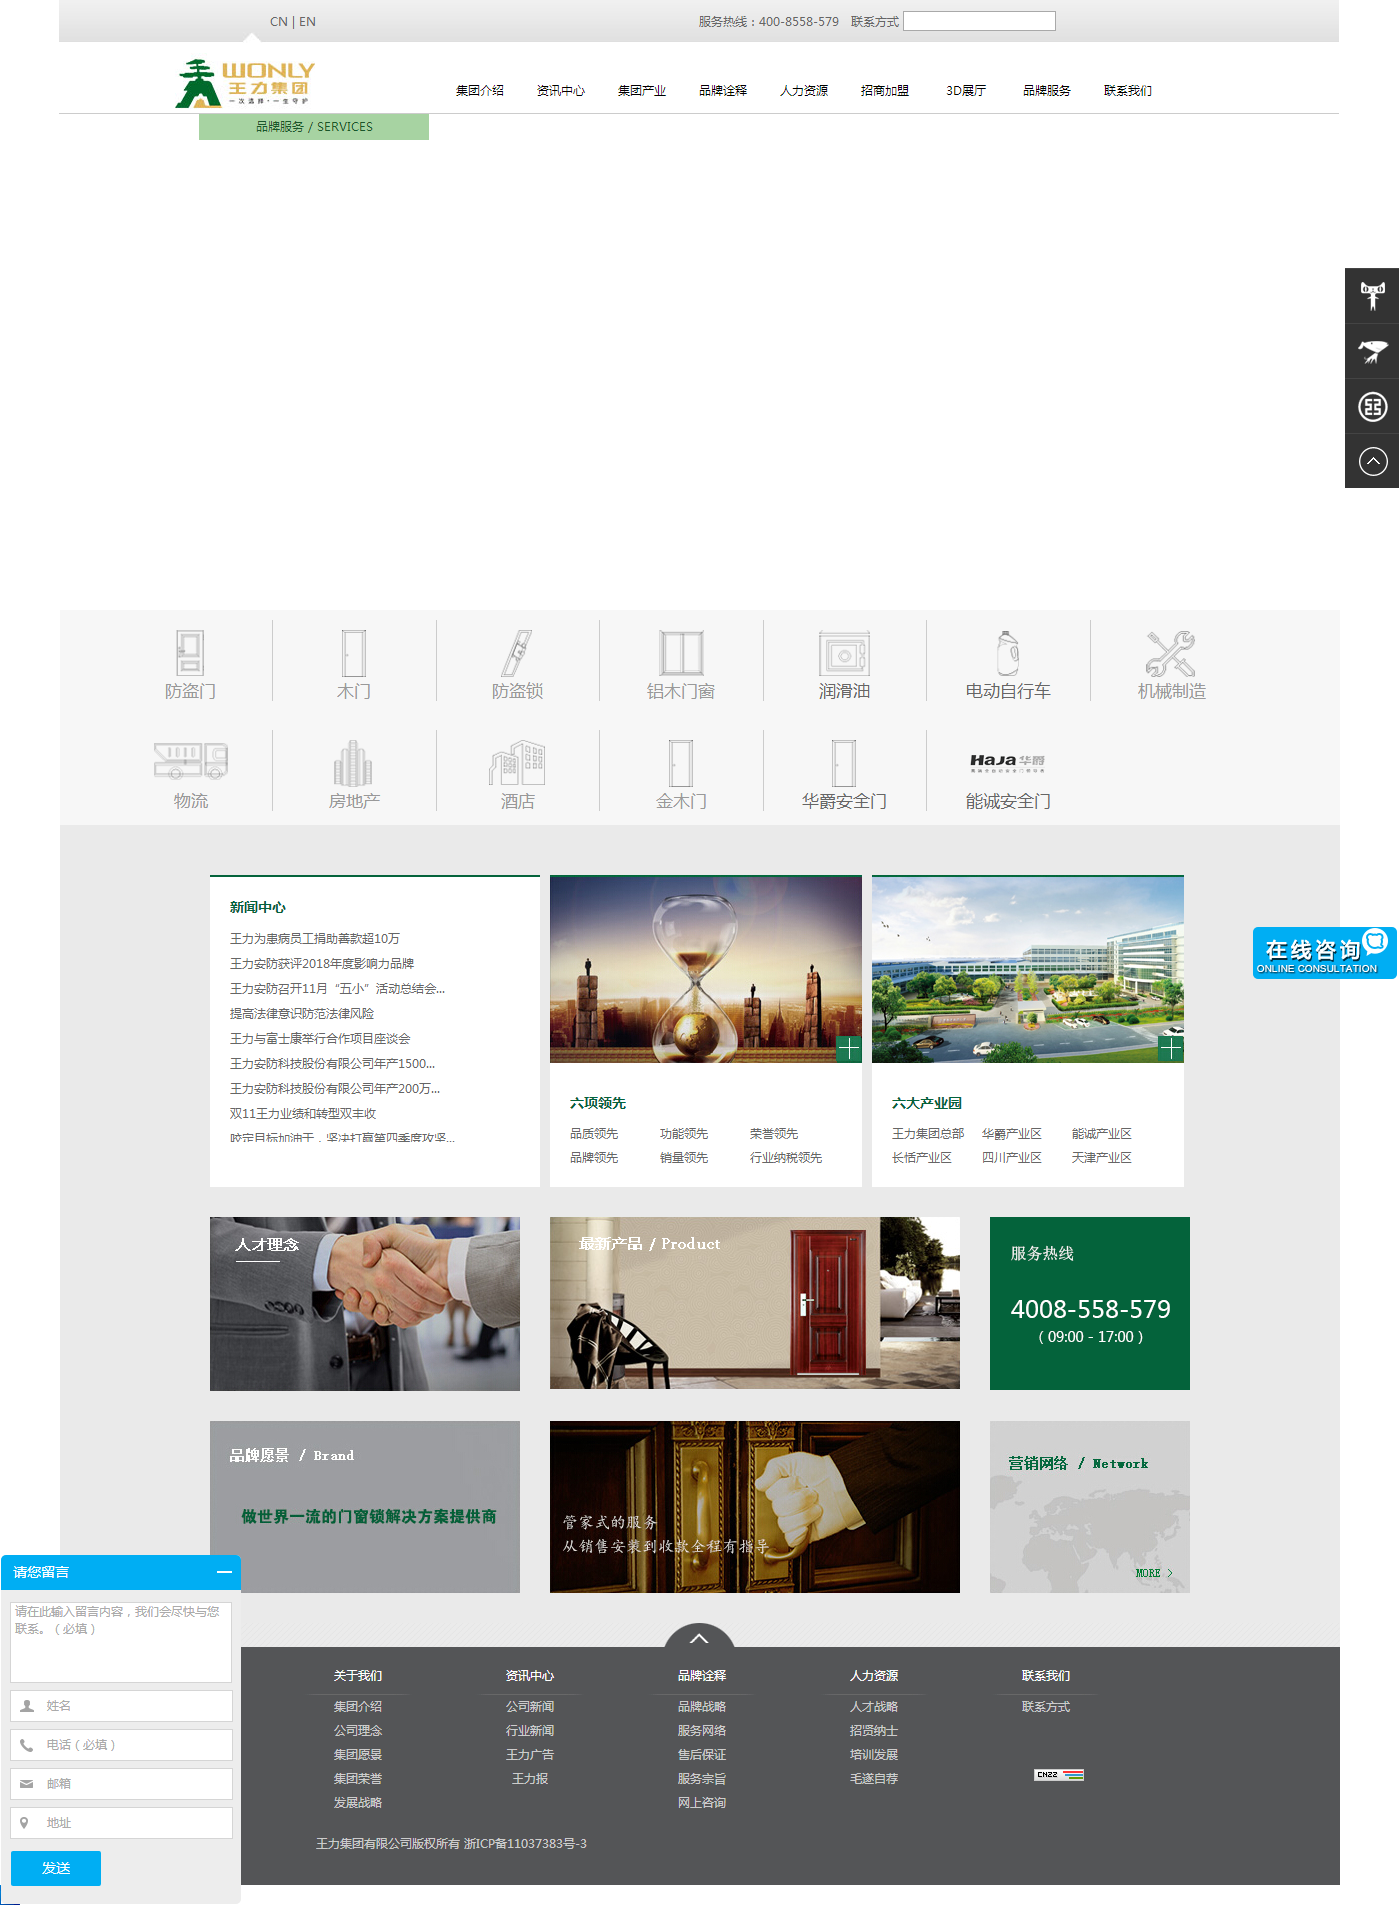Viewport: 1399px width, 1905px height.
Task: Open the 最新产品 Product thumbnail
Action: click(x=755, y=1303)
